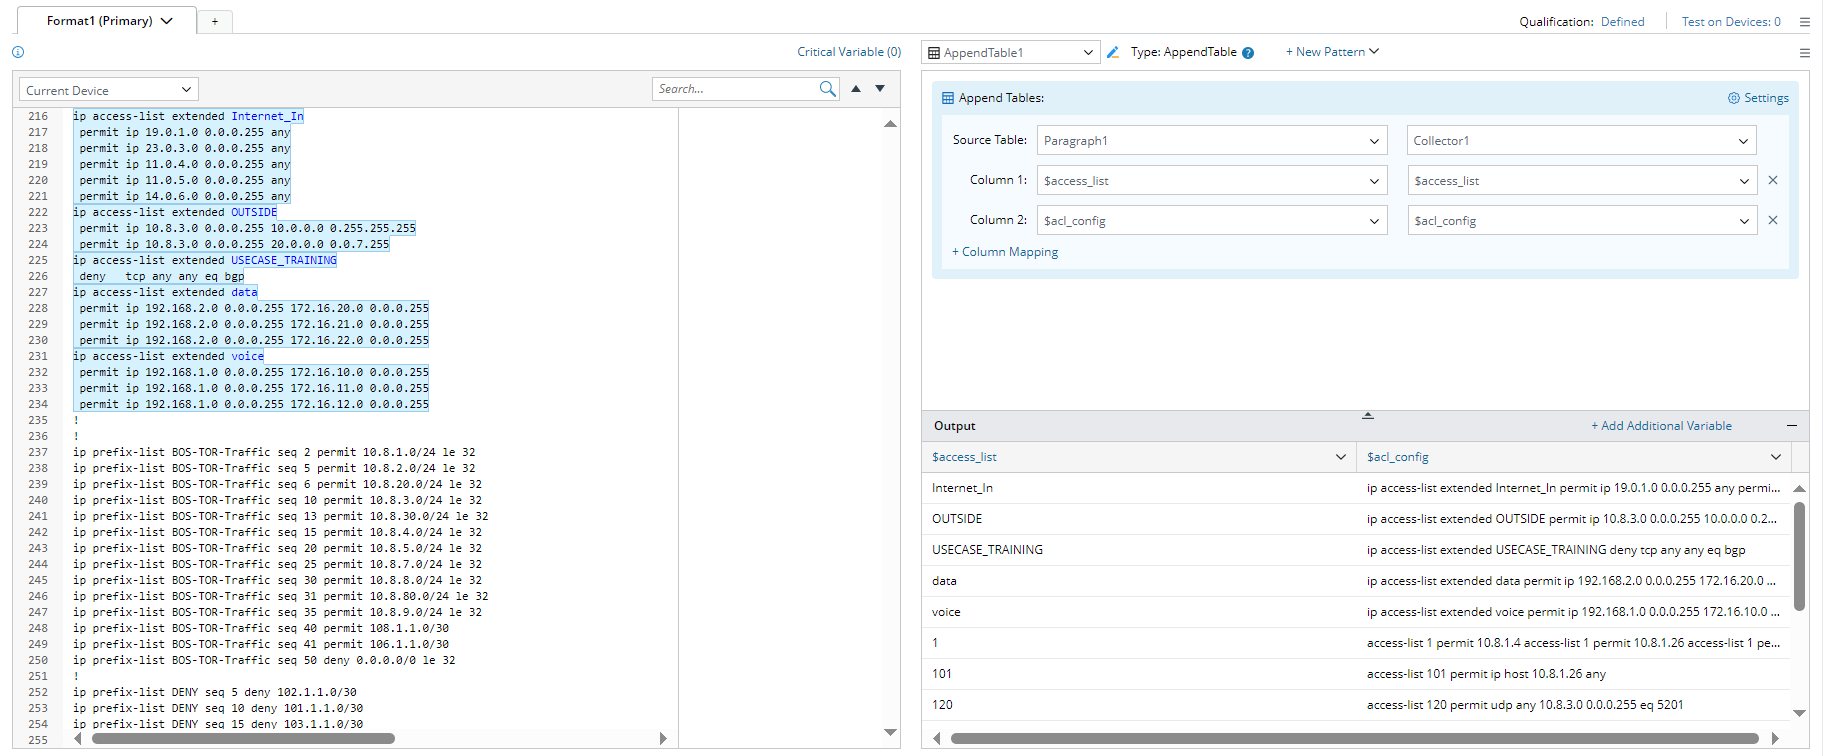
Task: Expand the Source Table Paragraph1 dropdown
Action: [x=1211, y=141]
